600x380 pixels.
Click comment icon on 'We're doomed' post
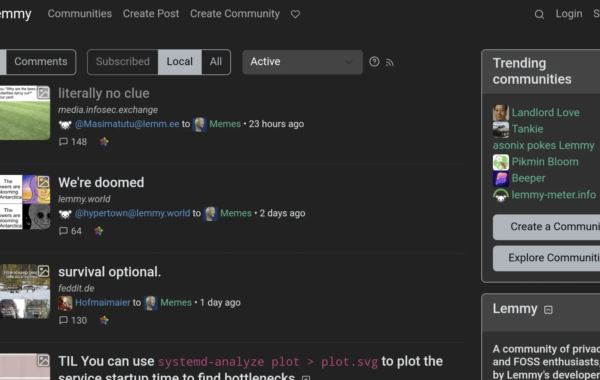(64, 231)
